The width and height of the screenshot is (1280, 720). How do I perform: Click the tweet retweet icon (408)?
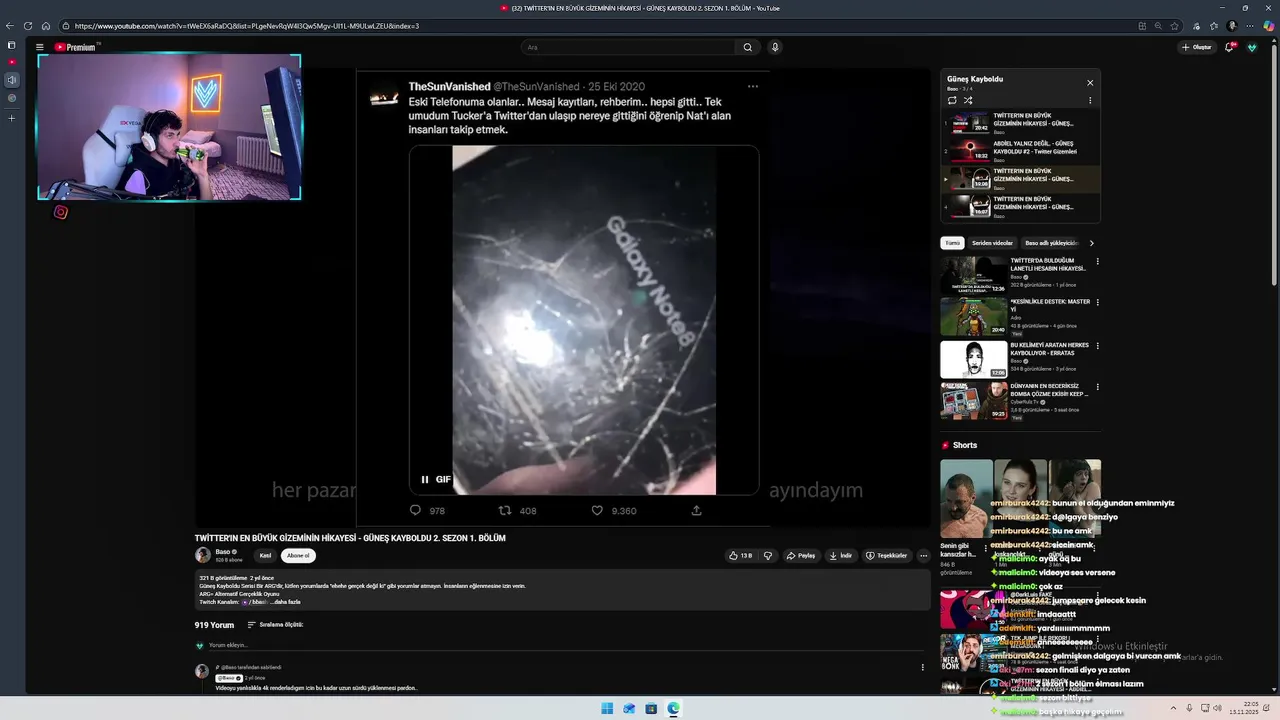pos(505,510)
